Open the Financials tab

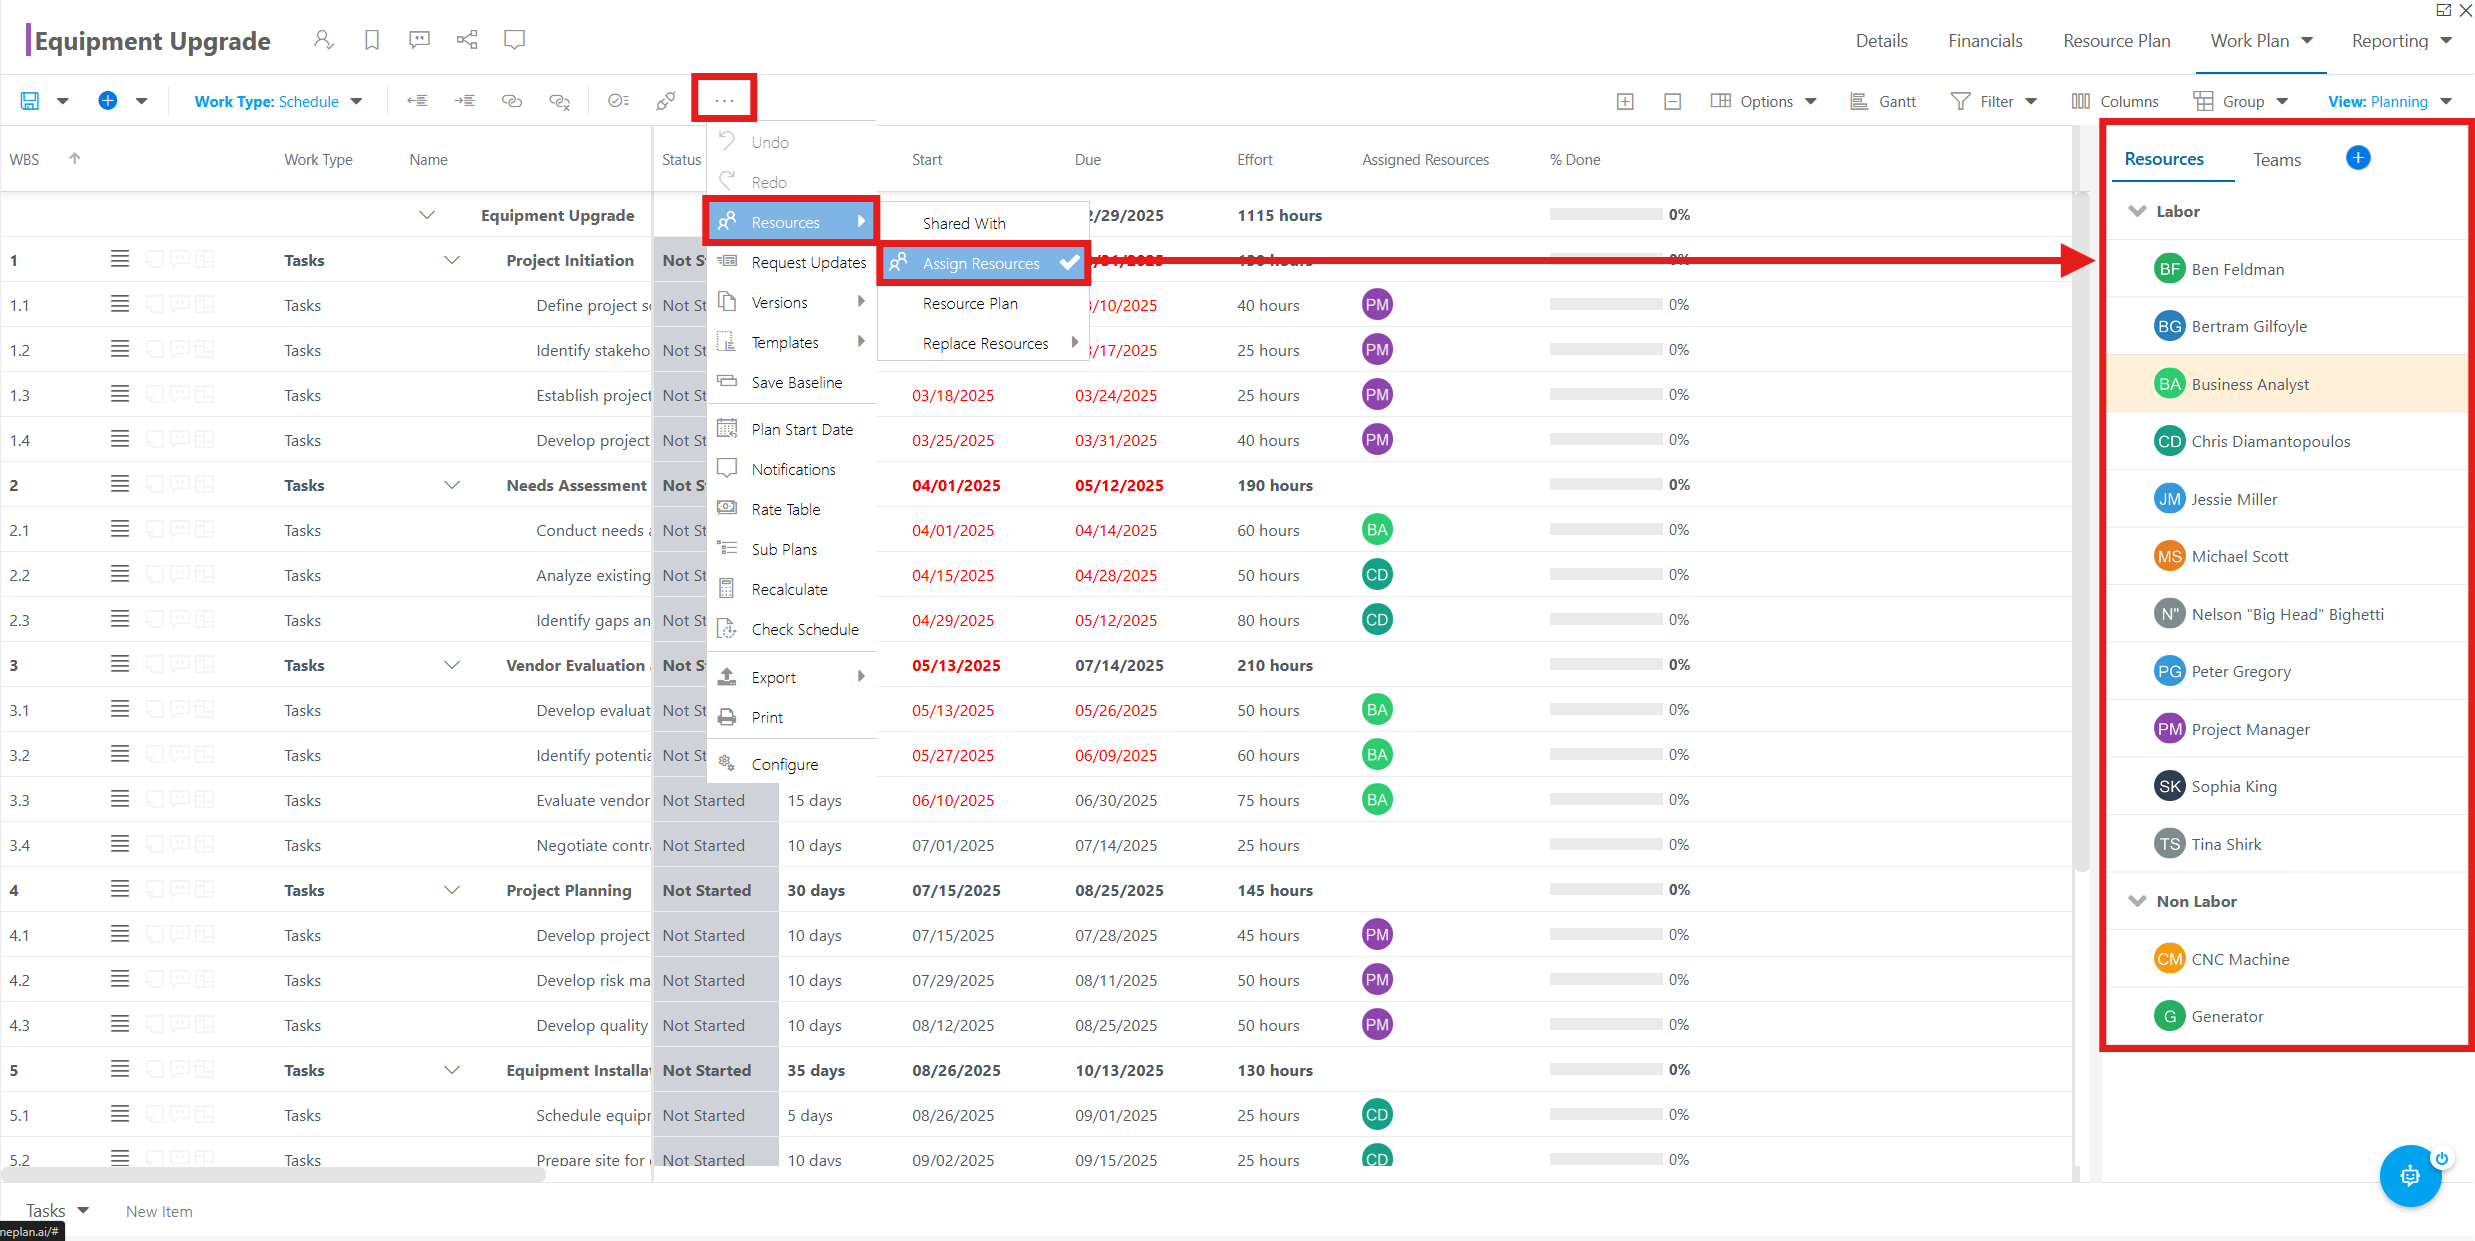(1985, 41)
